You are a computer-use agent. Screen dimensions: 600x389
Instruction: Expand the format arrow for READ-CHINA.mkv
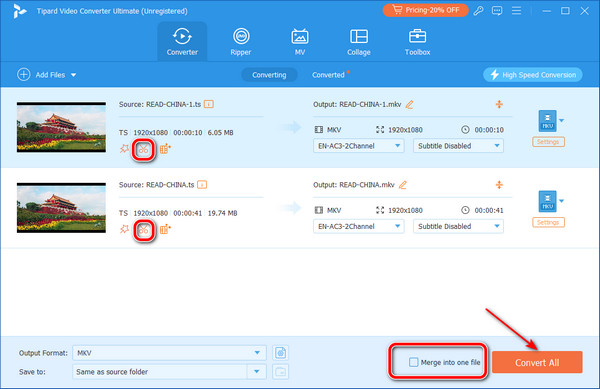point(561,201)
